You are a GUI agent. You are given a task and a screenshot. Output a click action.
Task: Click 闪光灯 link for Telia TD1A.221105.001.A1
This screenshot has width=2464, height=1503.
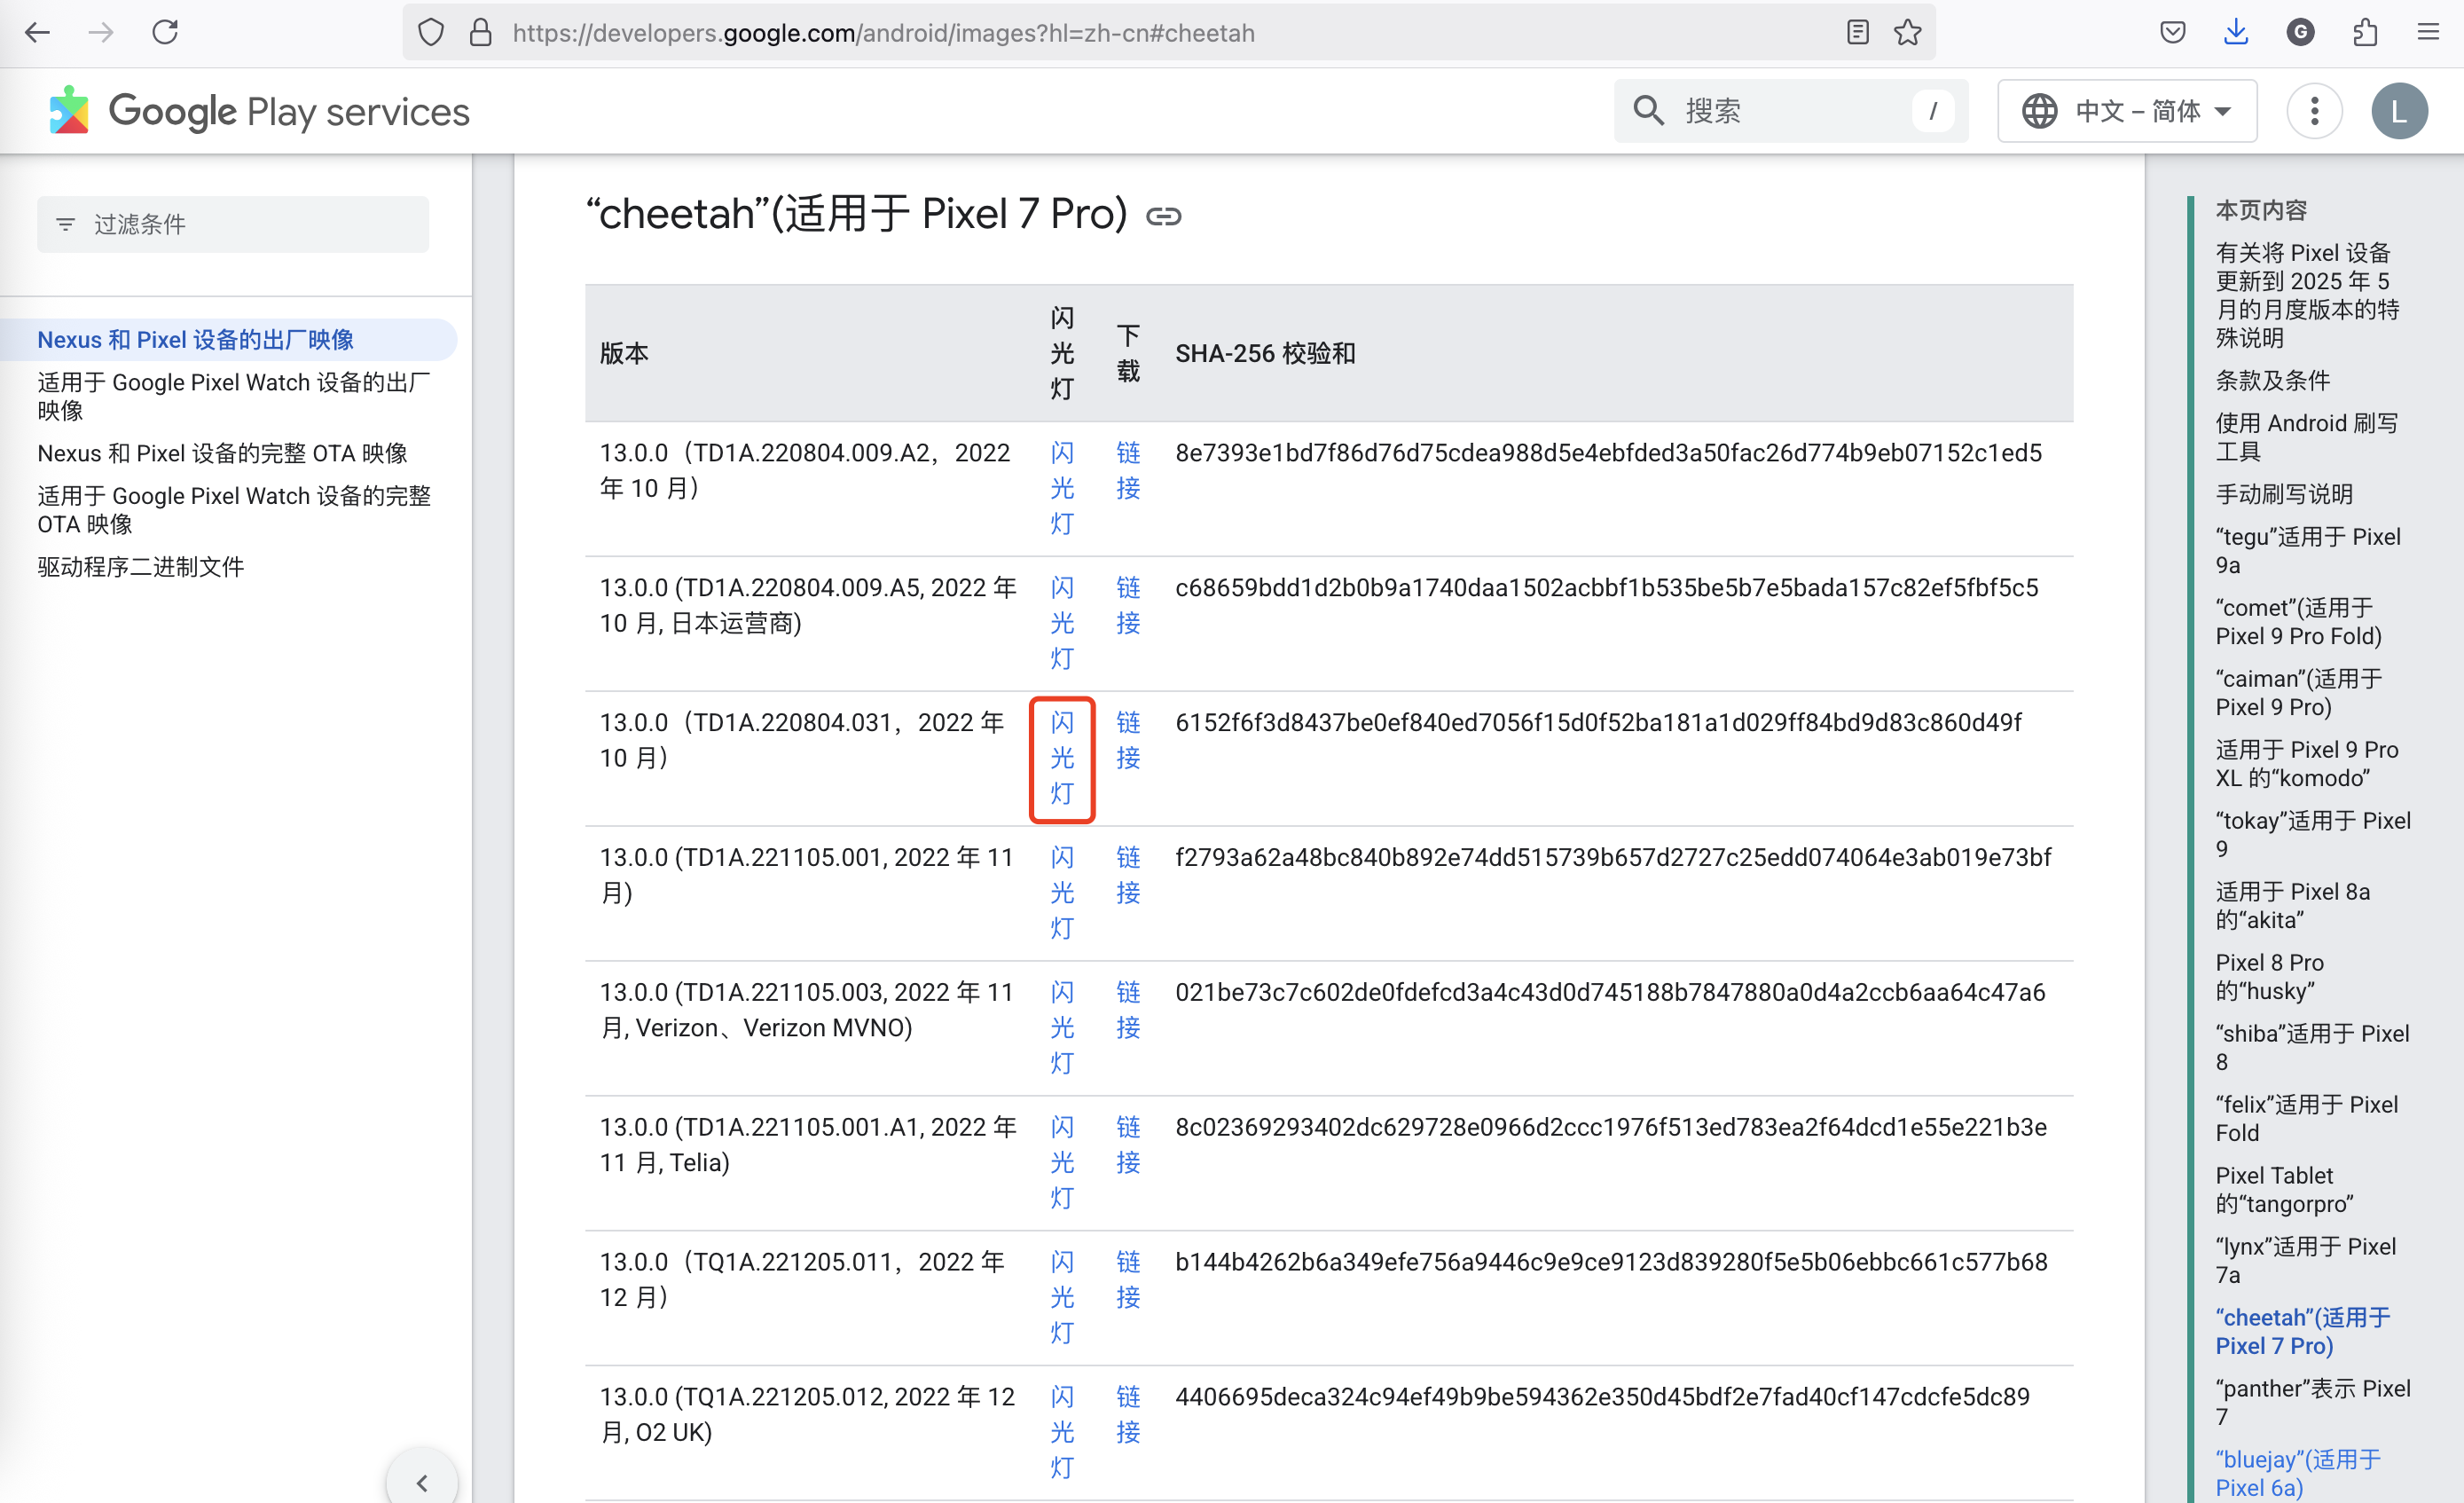(1062, 1163)
